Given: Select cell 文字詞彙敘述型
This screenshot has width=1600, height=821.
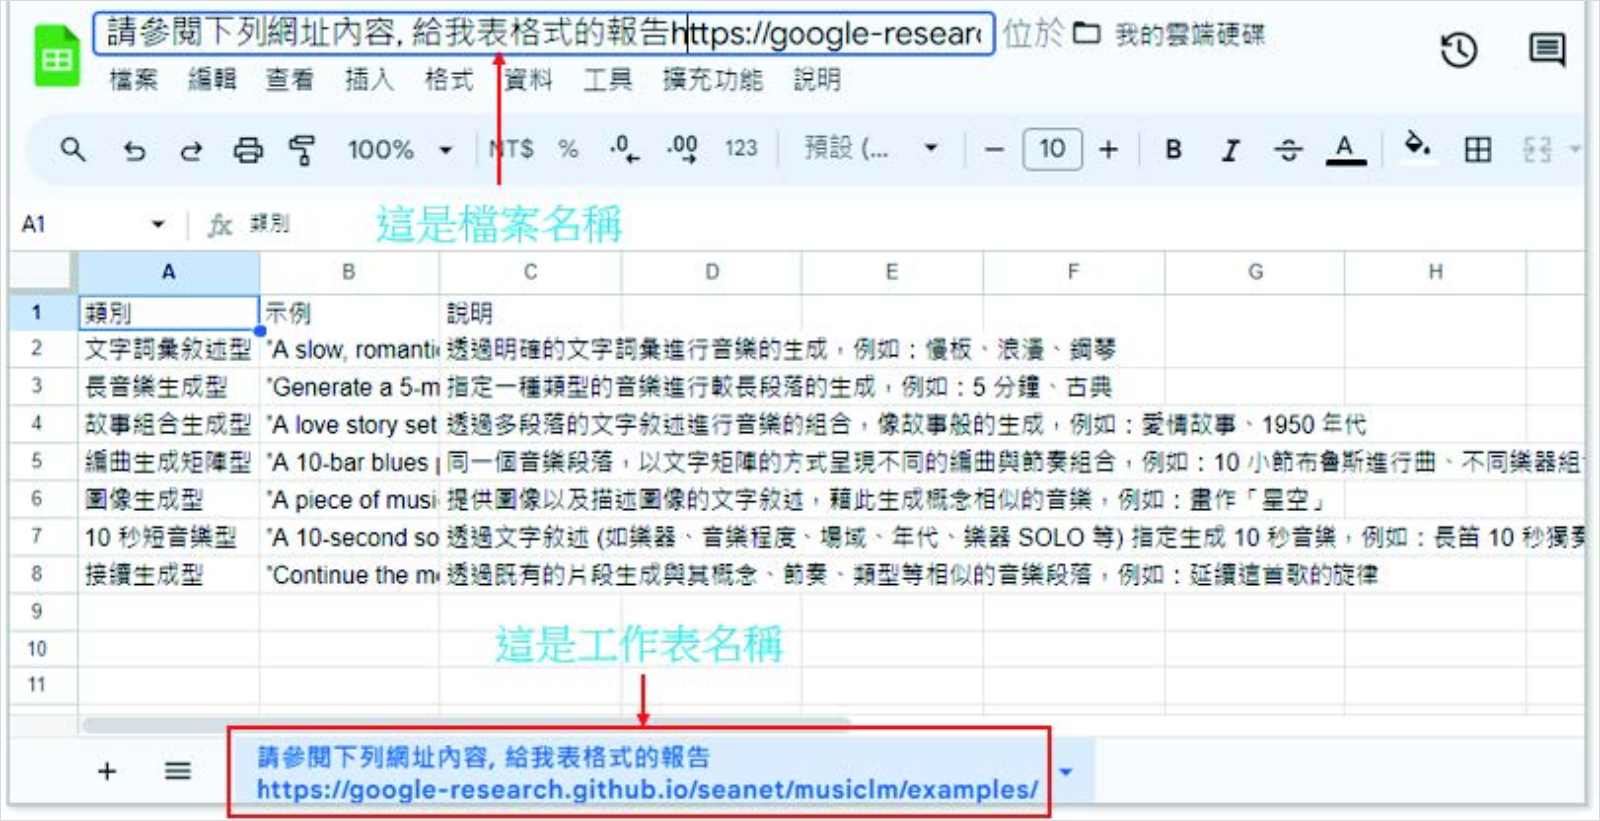Looking at the screenshot, I should coord(169,350).
